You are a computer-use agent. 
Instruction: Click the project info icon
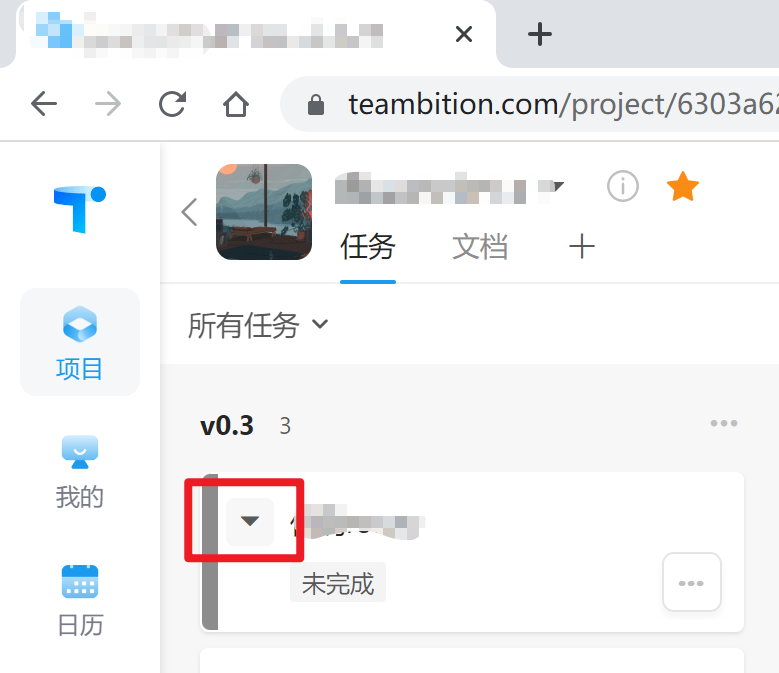coord(623,186)
